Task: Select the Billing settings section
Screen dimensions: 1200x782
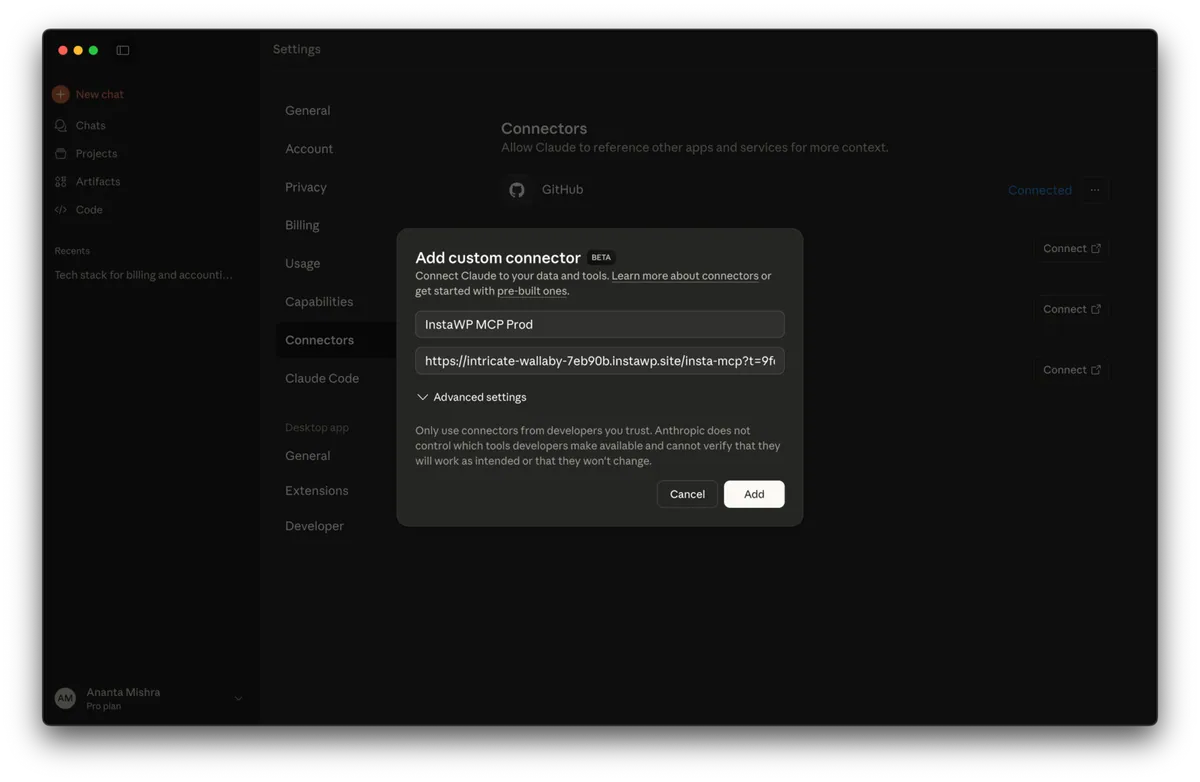Action: [x=302, y=225]
